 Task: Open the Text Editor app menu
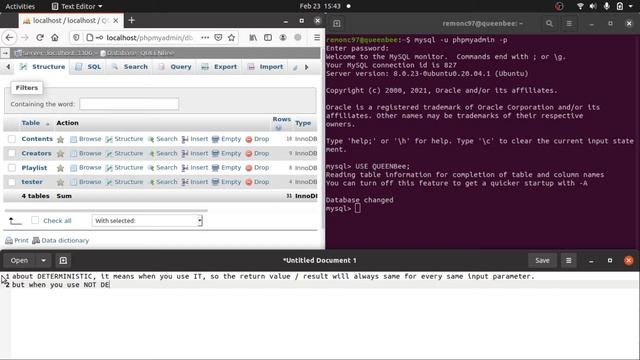point(77,6)
